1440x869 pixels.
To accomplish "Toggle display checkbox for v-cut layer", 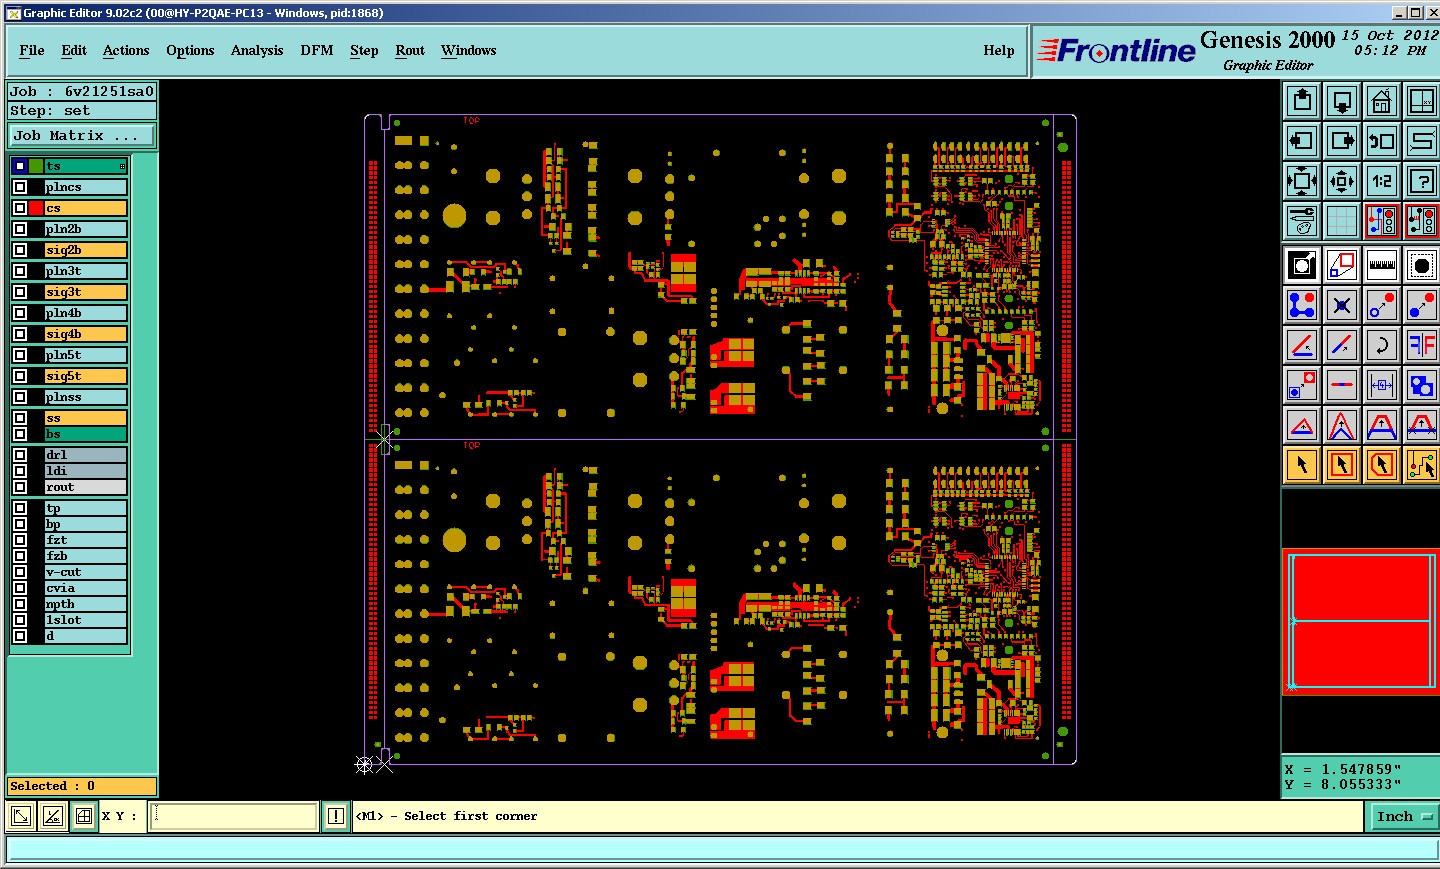I will tap(20, 572).
